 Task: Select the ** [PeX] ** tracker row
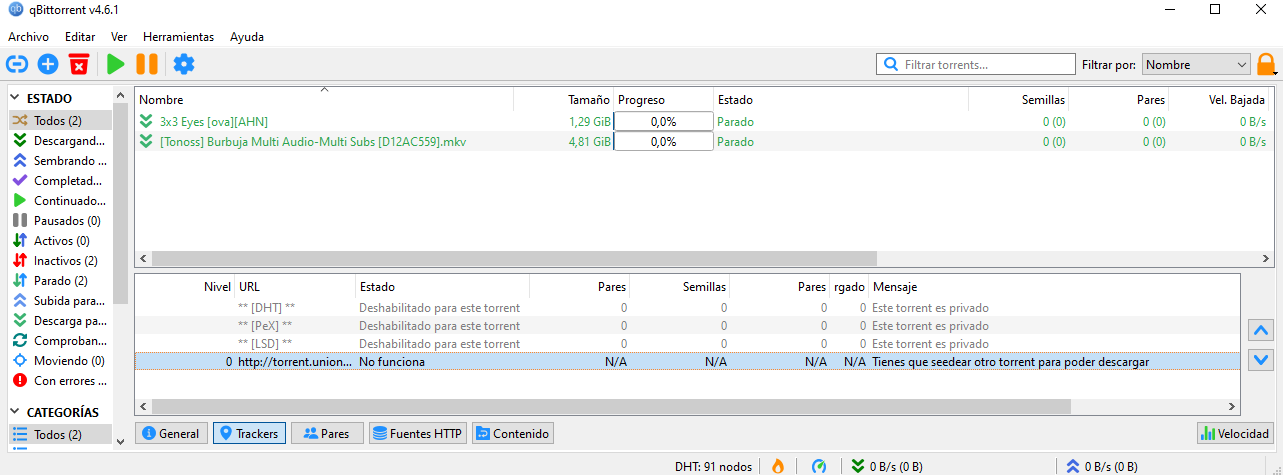pyautogui.click(x=687, y=326)
